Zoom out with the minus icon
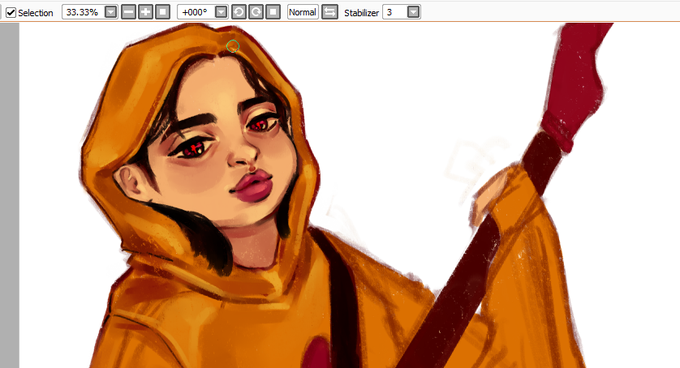Screen dimensions: 680x368 tap(128, 12)
